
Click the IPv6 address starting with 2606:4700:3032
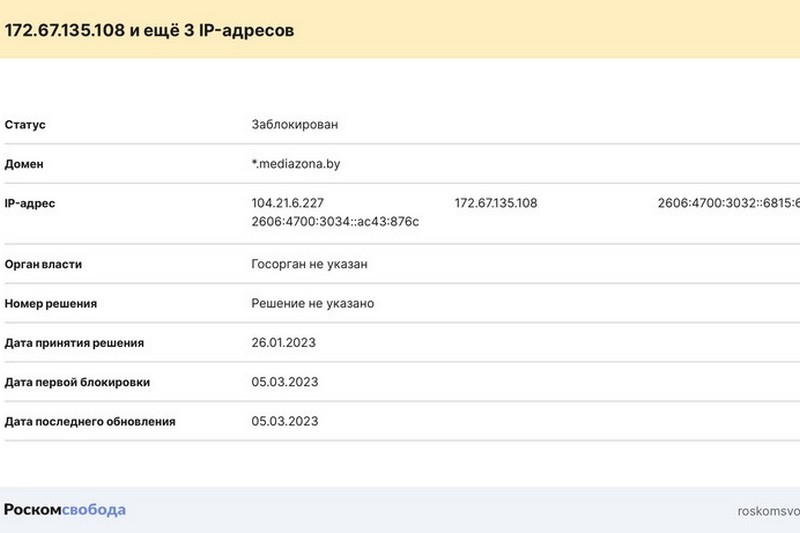728,203
